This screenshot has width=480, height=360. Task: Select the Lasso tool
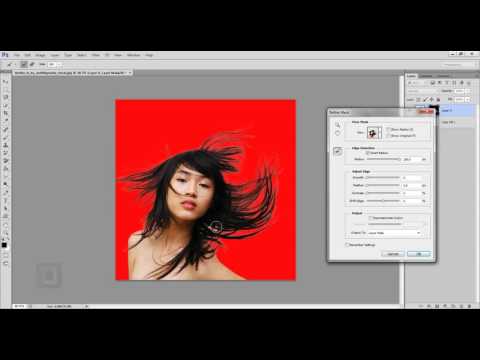tap(5, 97)
